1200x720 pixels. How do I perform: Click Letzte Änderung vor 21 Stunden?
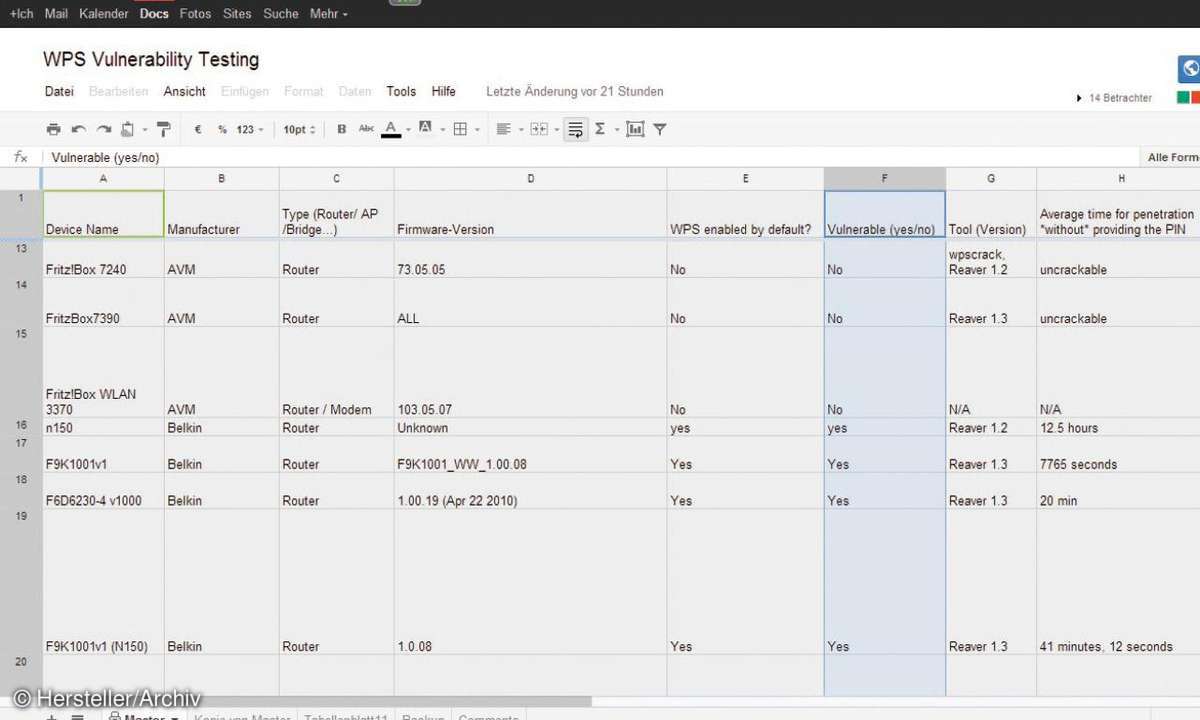pos(575,91)
